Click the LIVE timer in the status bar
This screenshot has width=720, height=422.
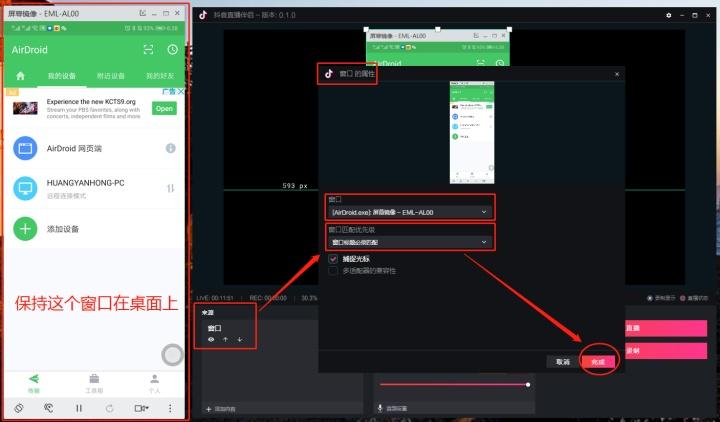pyautogui.click(x=215, y=298)
